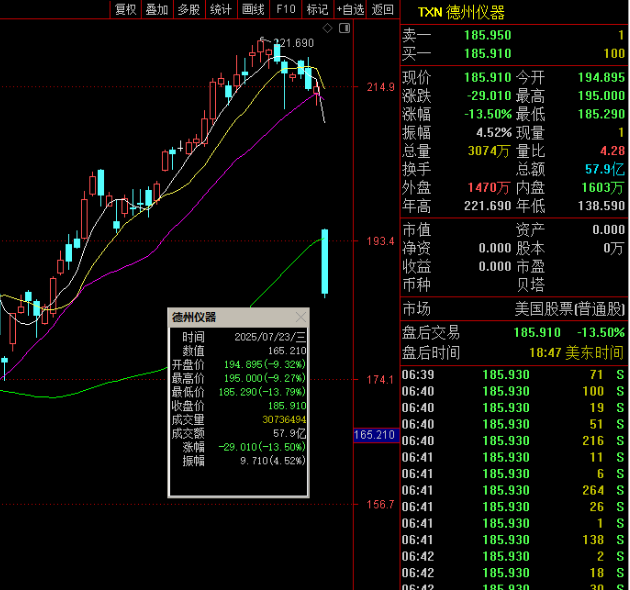Add stock via +自选 button
630x590 pixels.
click(x=350, y=9)
